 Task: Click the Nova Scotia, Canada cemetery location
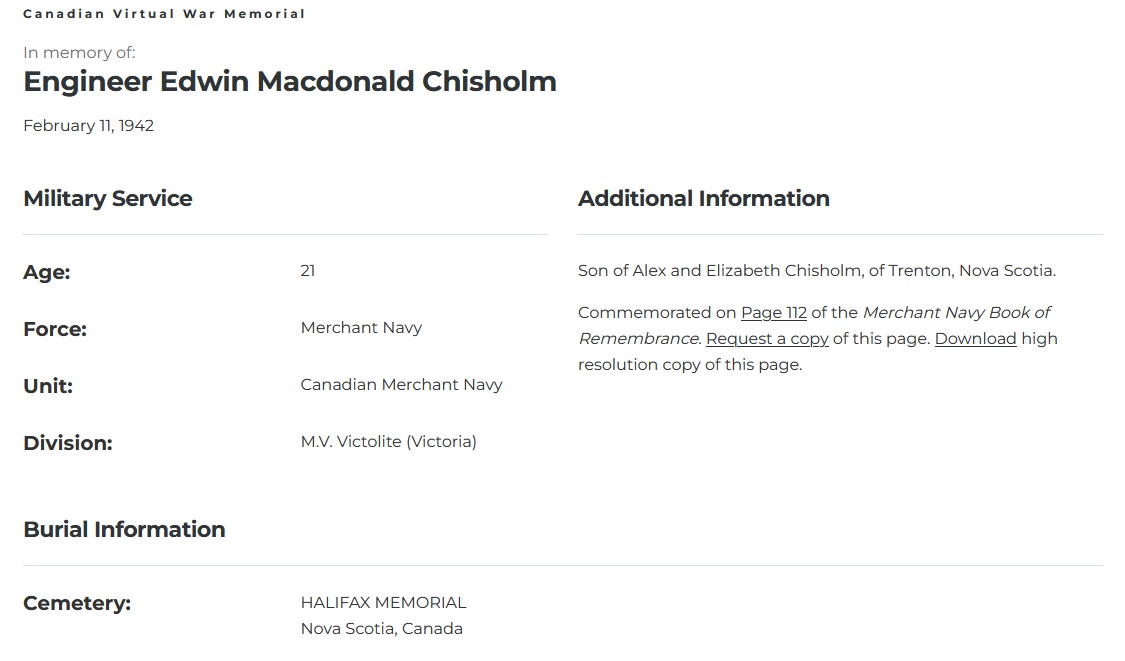[381, 629]
